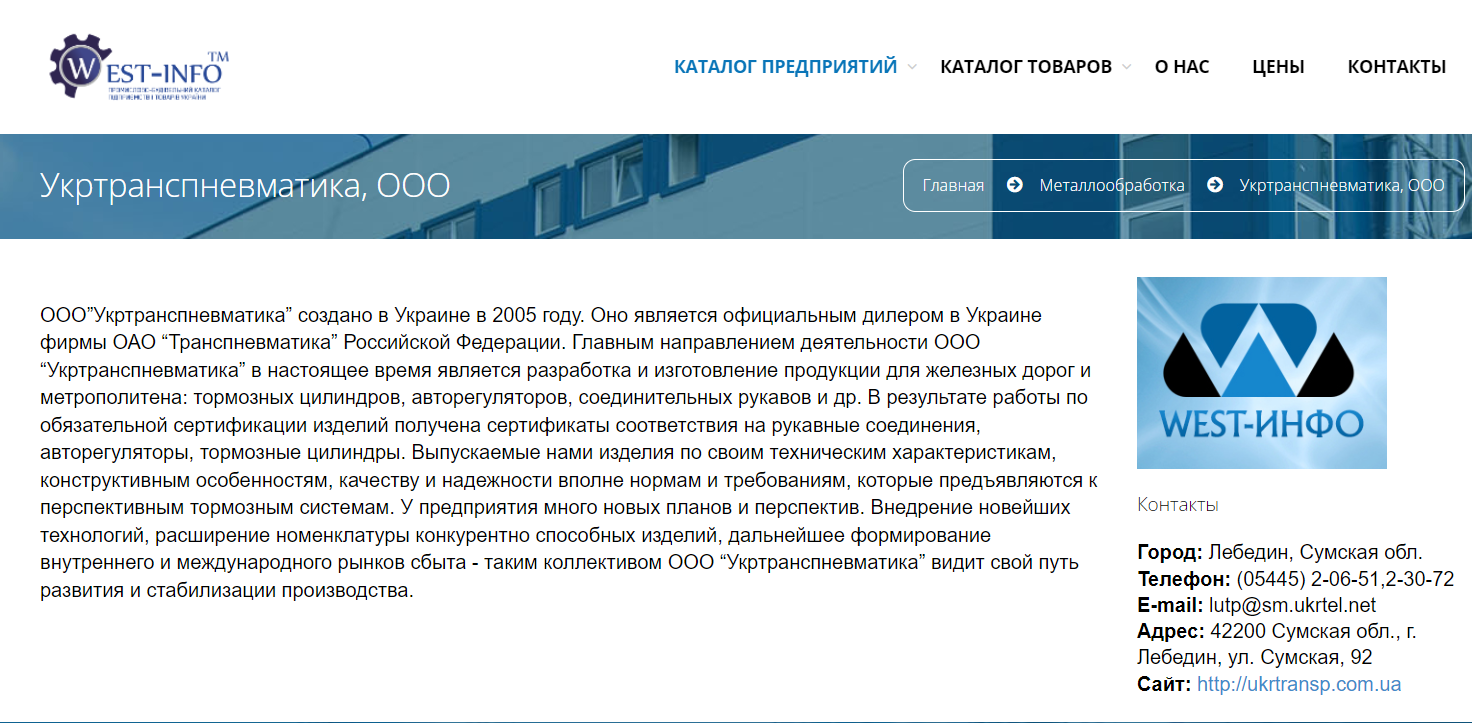Image resolution: width=1472 pixels, height=723 pixels.
Task: Click the Укртранспневматика, ООО page title
Action: pos(245,185)
